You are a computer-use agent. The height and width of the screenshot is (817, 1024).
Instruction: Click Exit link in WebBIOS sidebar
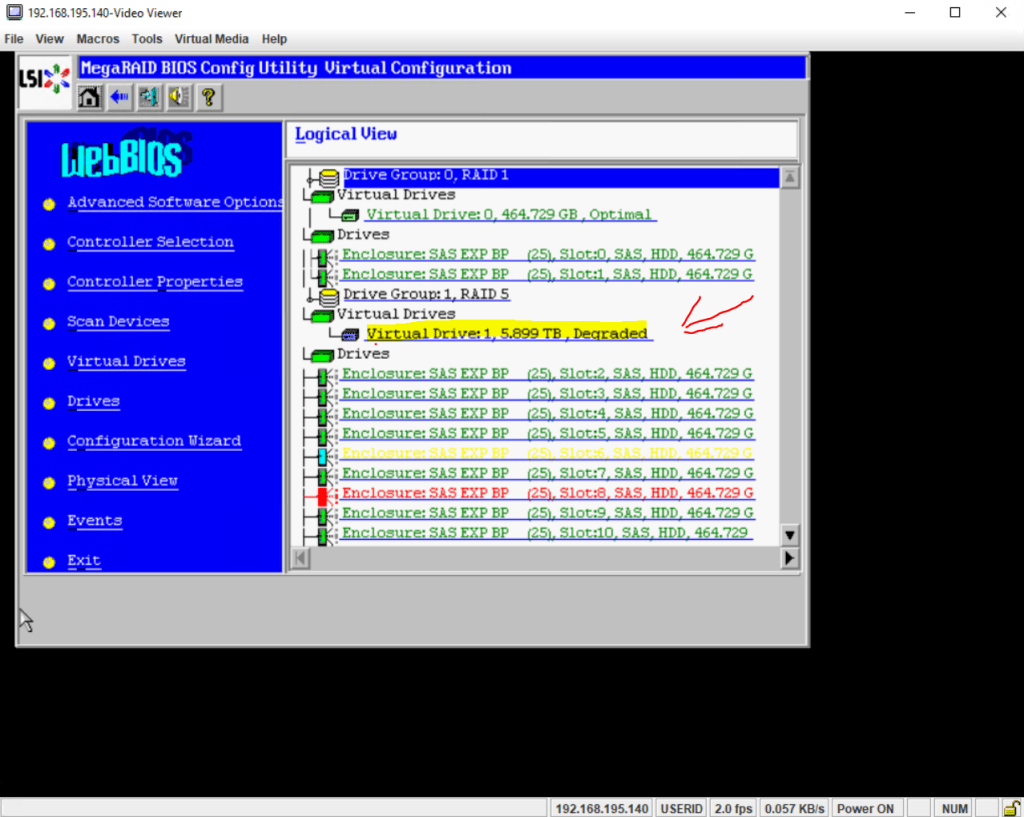click(84, 561)
